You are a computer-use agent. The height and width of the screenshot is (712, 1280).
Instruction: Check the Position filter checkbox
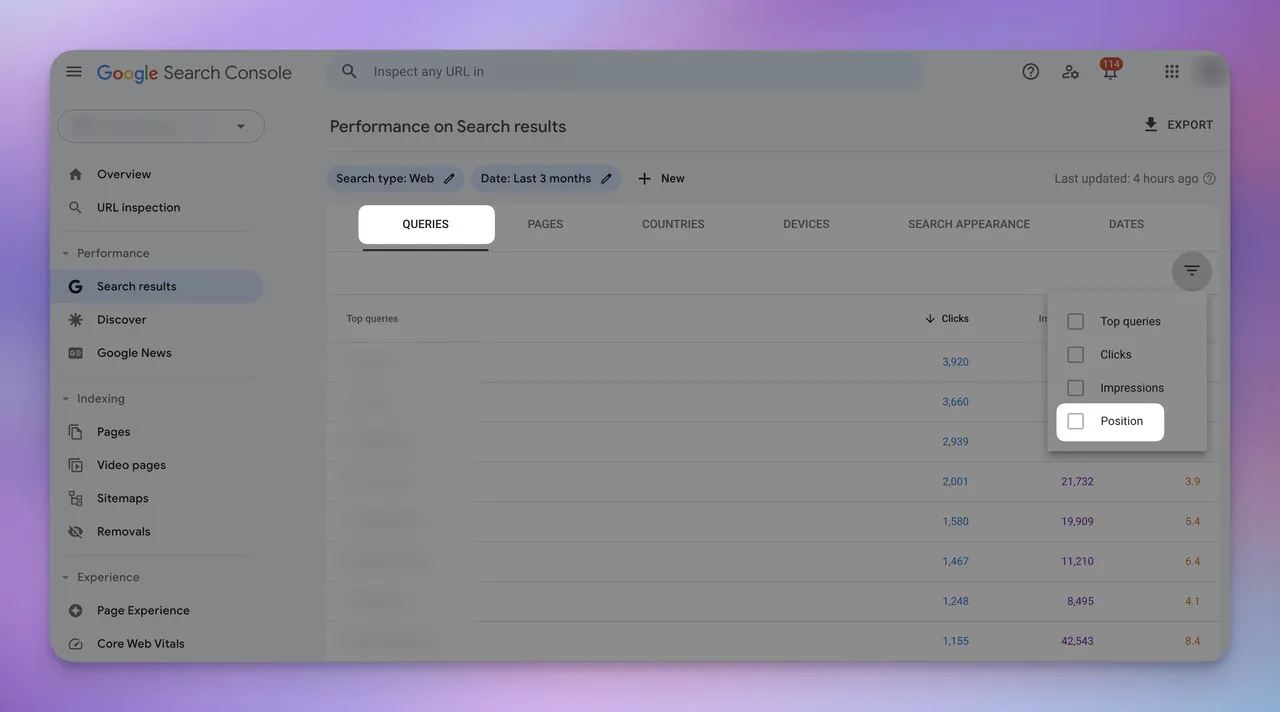click(x=1076, y=422)
